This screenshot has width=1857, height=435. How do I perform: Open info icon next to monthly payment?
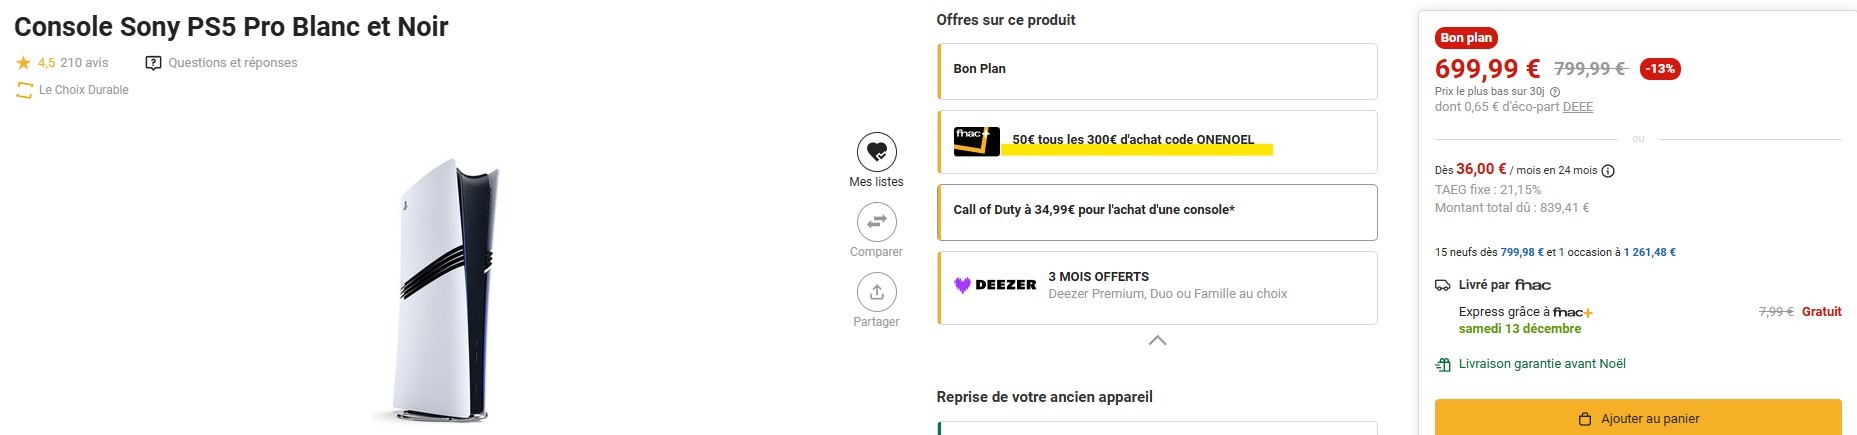(x=1608, y=171)
